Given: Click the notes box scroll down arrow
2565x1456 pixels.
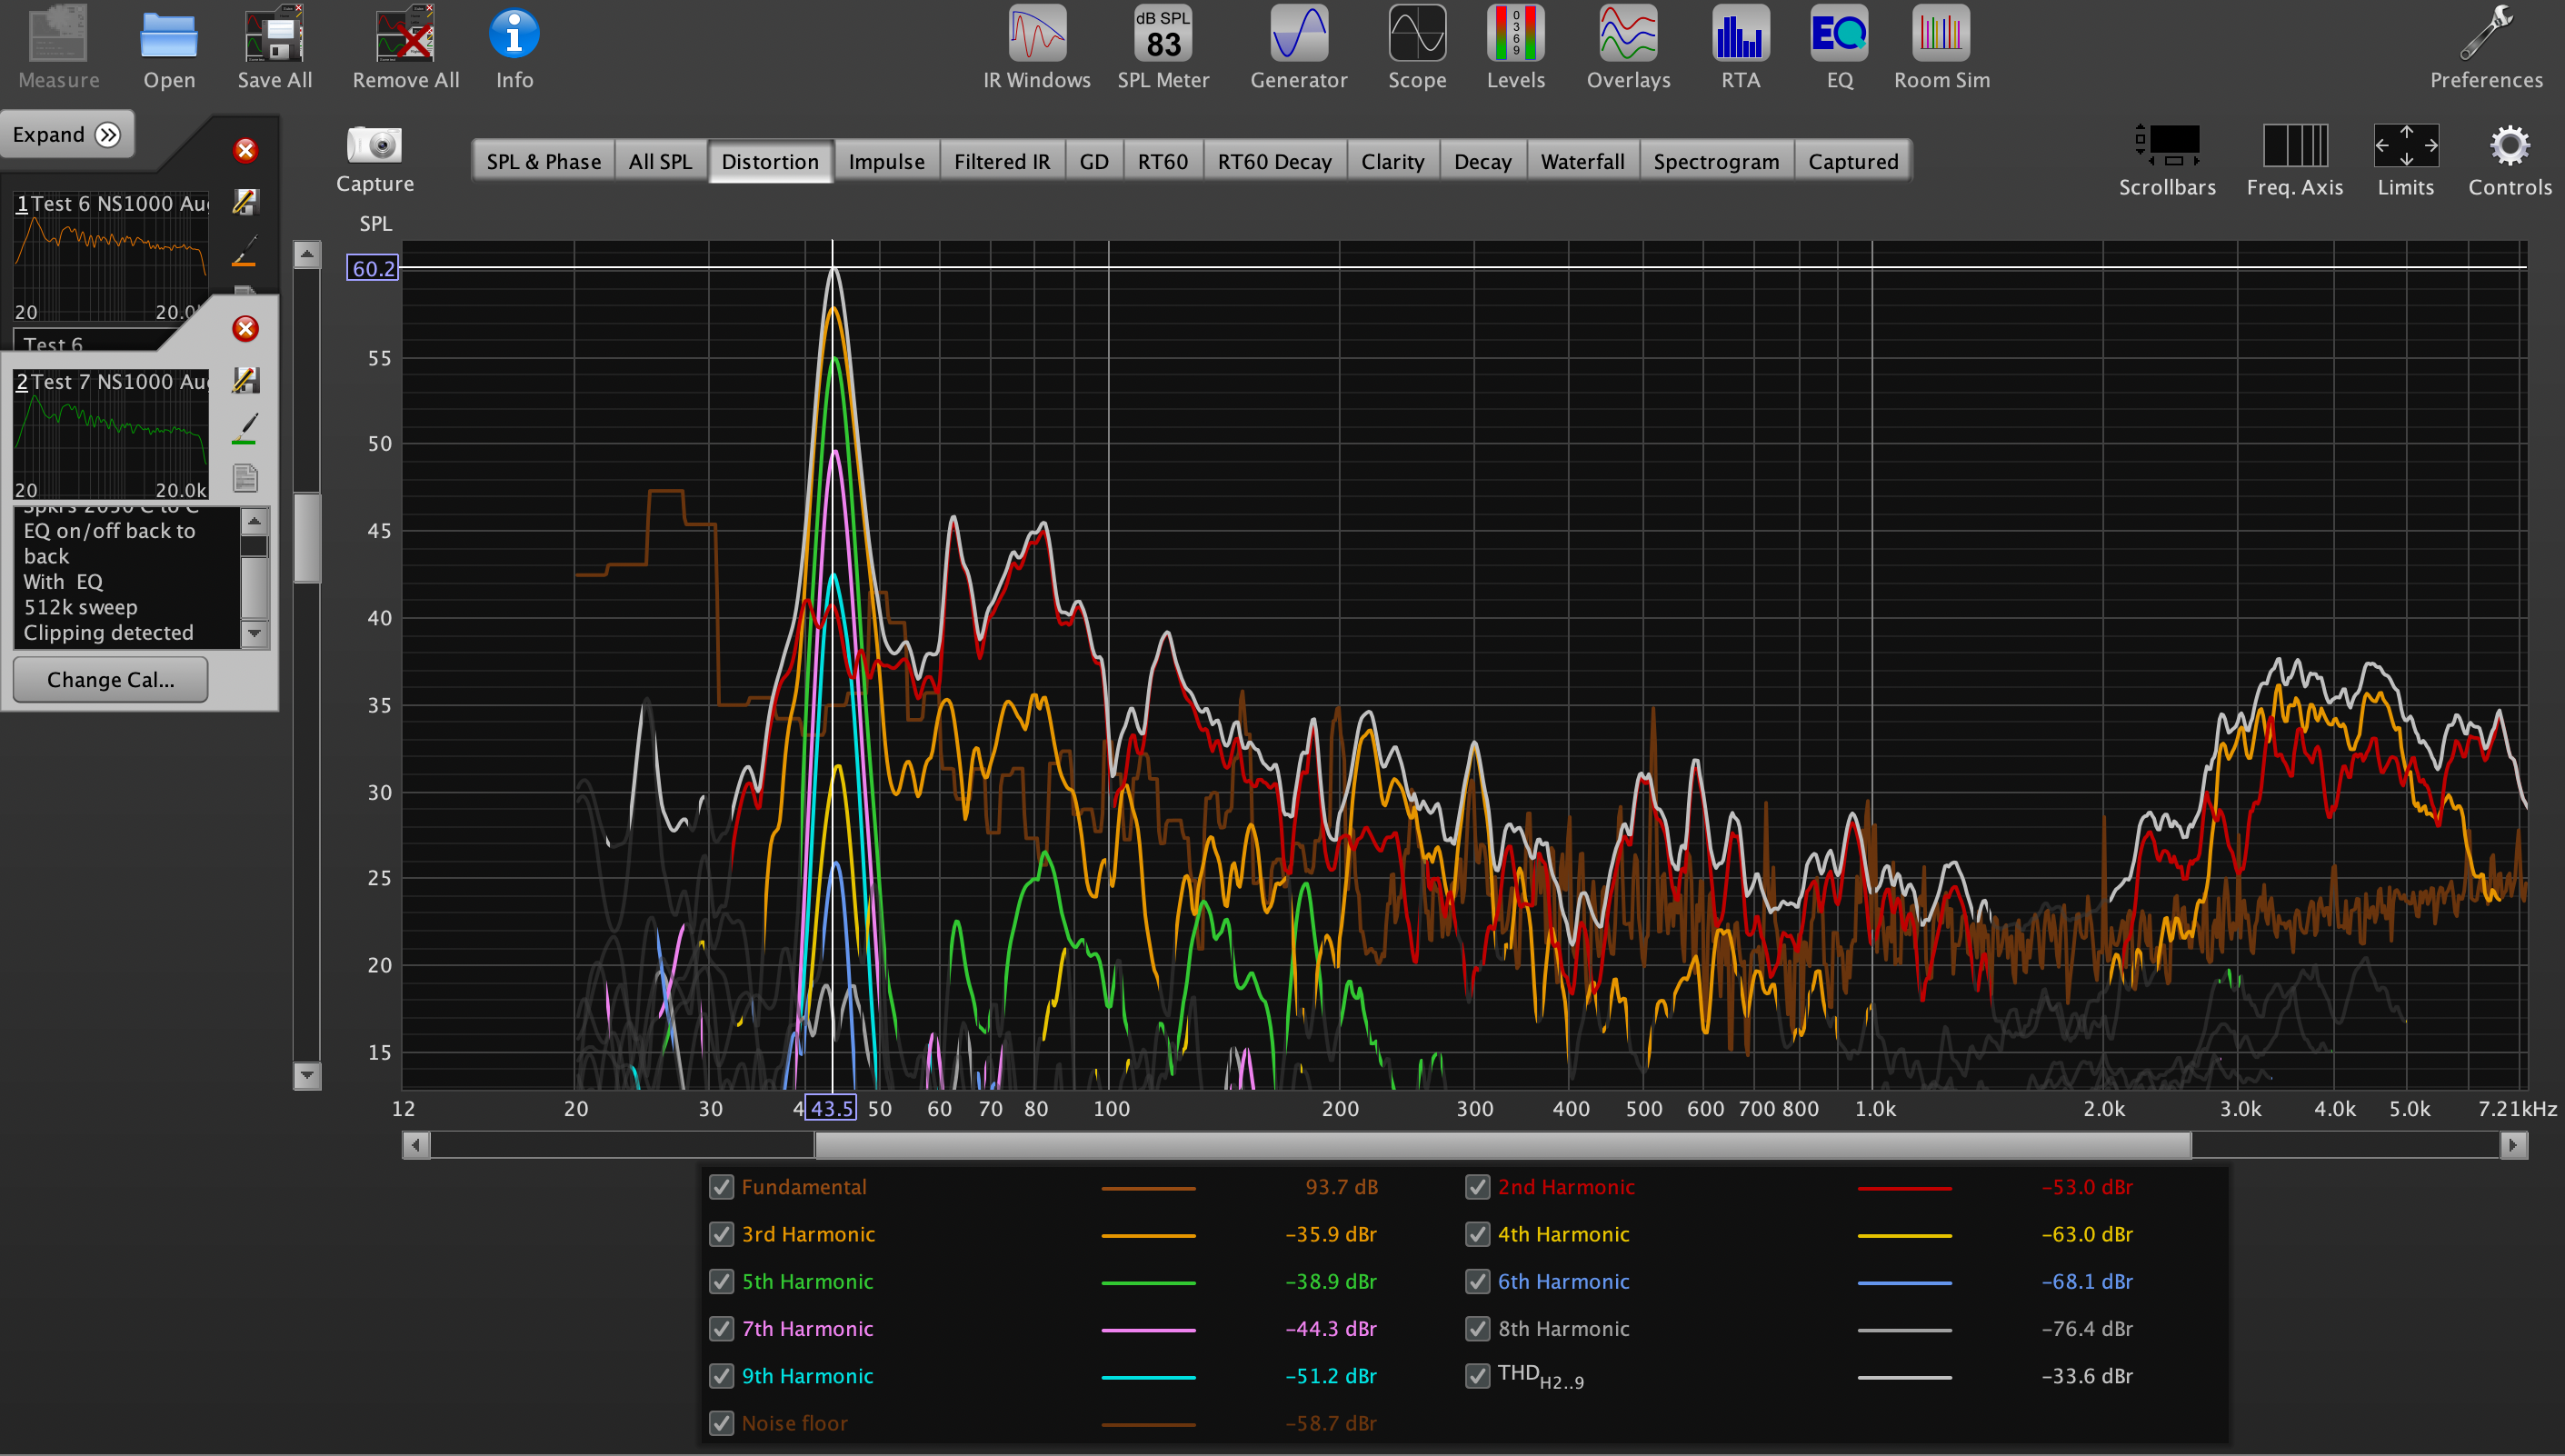Looking at the screenshot, I should point(255,633).
